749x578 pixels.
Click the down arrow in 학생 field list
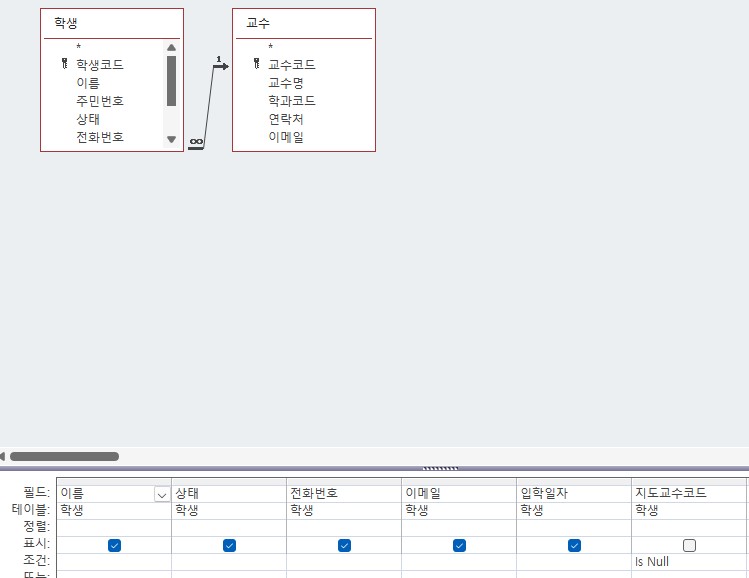coord(171,140)
